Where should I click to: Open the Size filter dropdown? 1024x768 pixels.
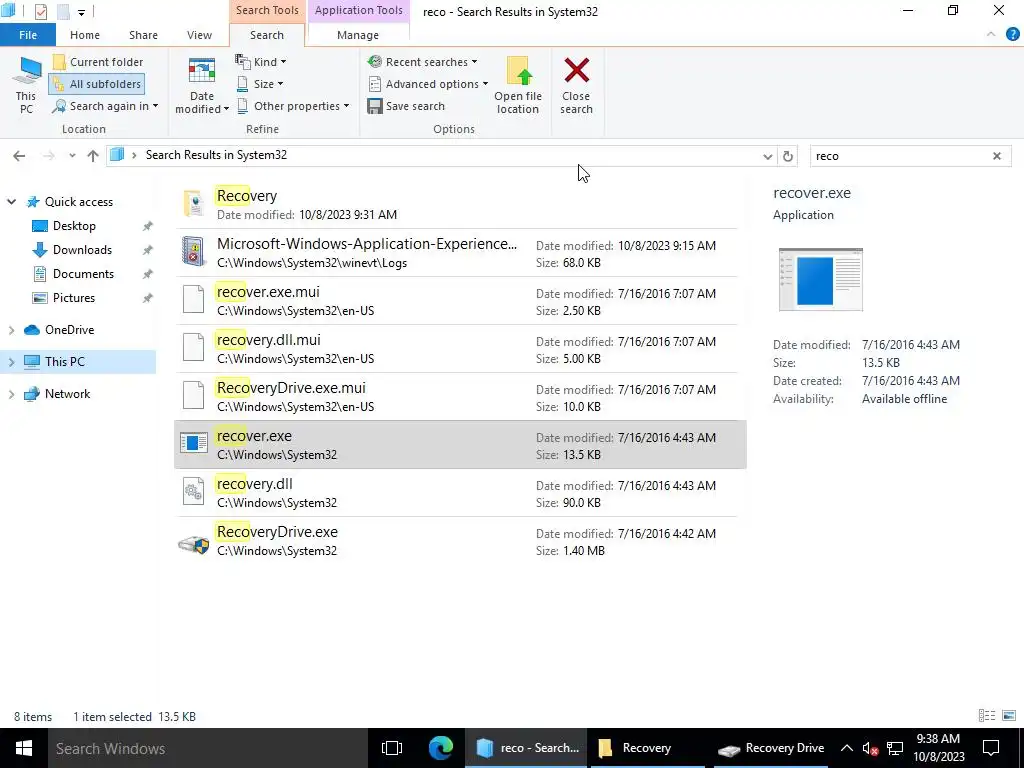259,84
